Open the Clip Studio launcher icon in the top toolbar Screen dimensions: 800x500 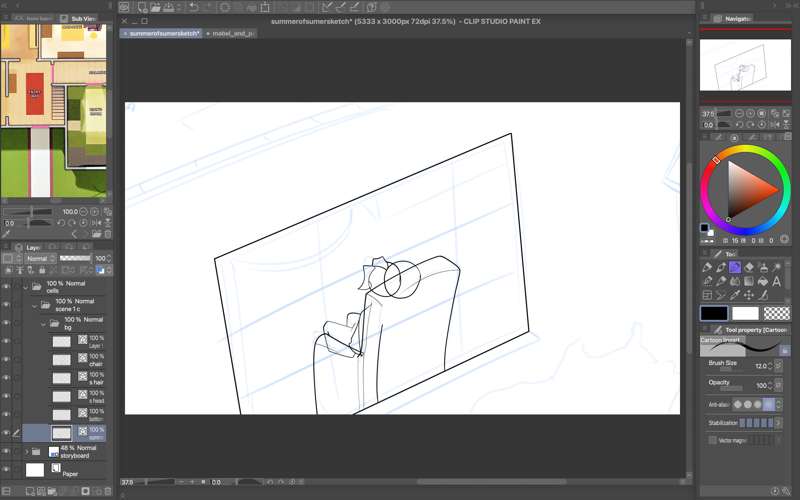[x=124, y=7]
